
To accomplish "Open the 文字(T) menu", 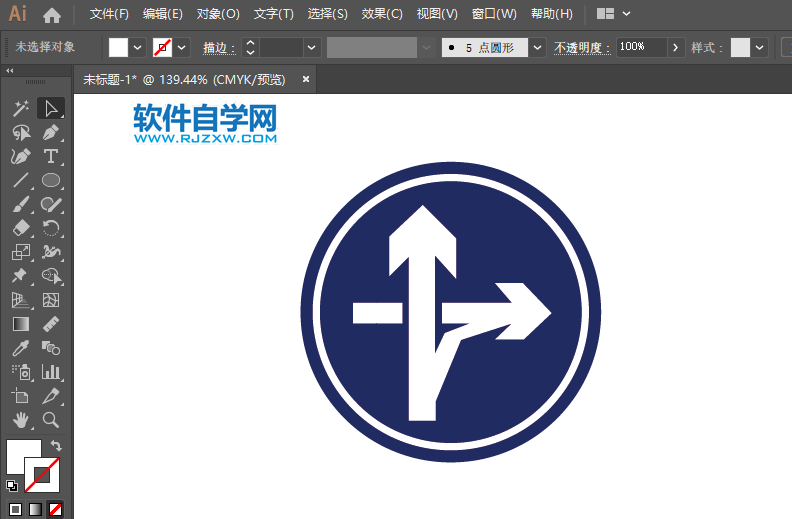I will [273, 14].
